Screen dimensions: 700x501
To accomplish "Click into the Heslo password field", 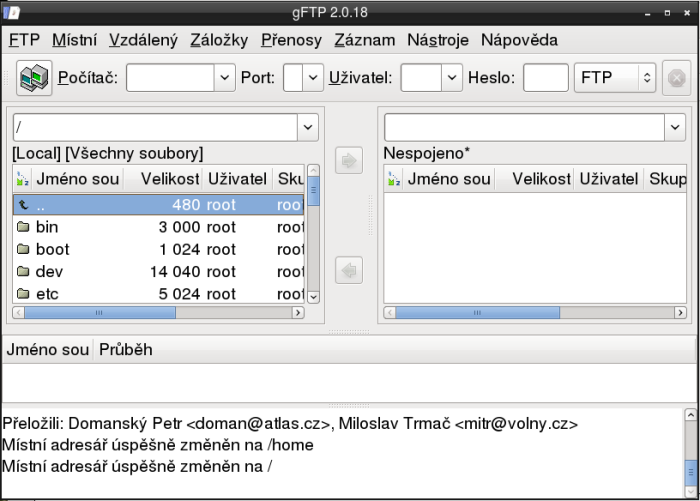I will click(545, 77).
